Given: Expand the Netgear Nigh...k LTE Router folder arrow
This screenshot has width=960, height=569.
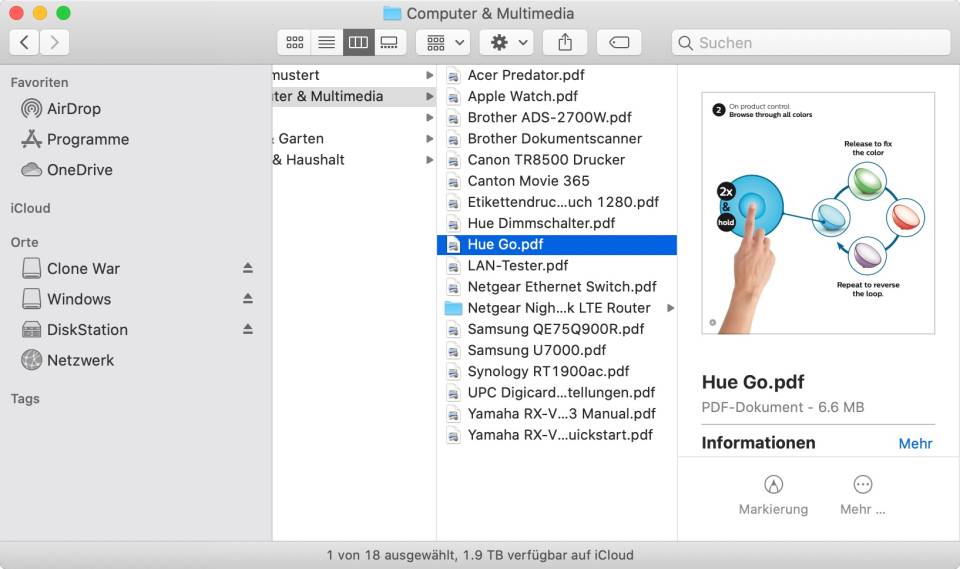Looking at the screenshot, I should 670,308.
